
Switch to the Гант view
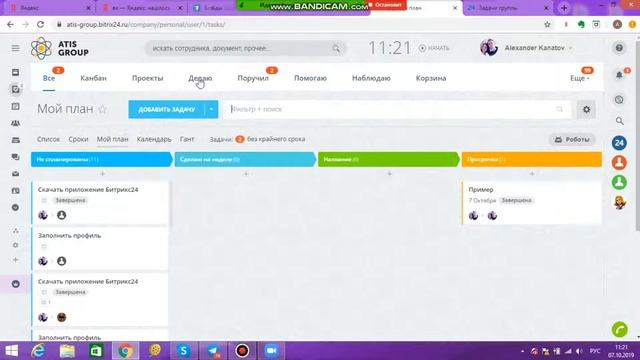tap(187, 139)
